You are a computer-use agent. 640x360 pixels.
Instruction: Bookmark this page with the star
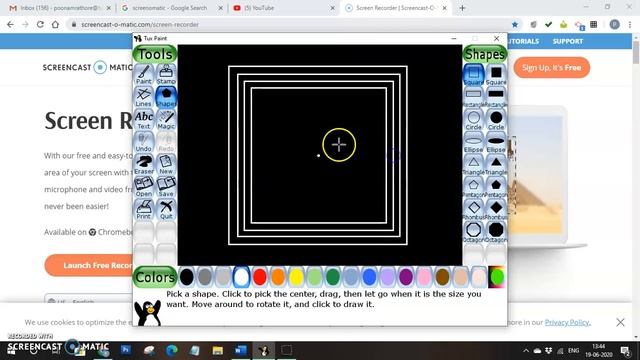coord(515,24)
